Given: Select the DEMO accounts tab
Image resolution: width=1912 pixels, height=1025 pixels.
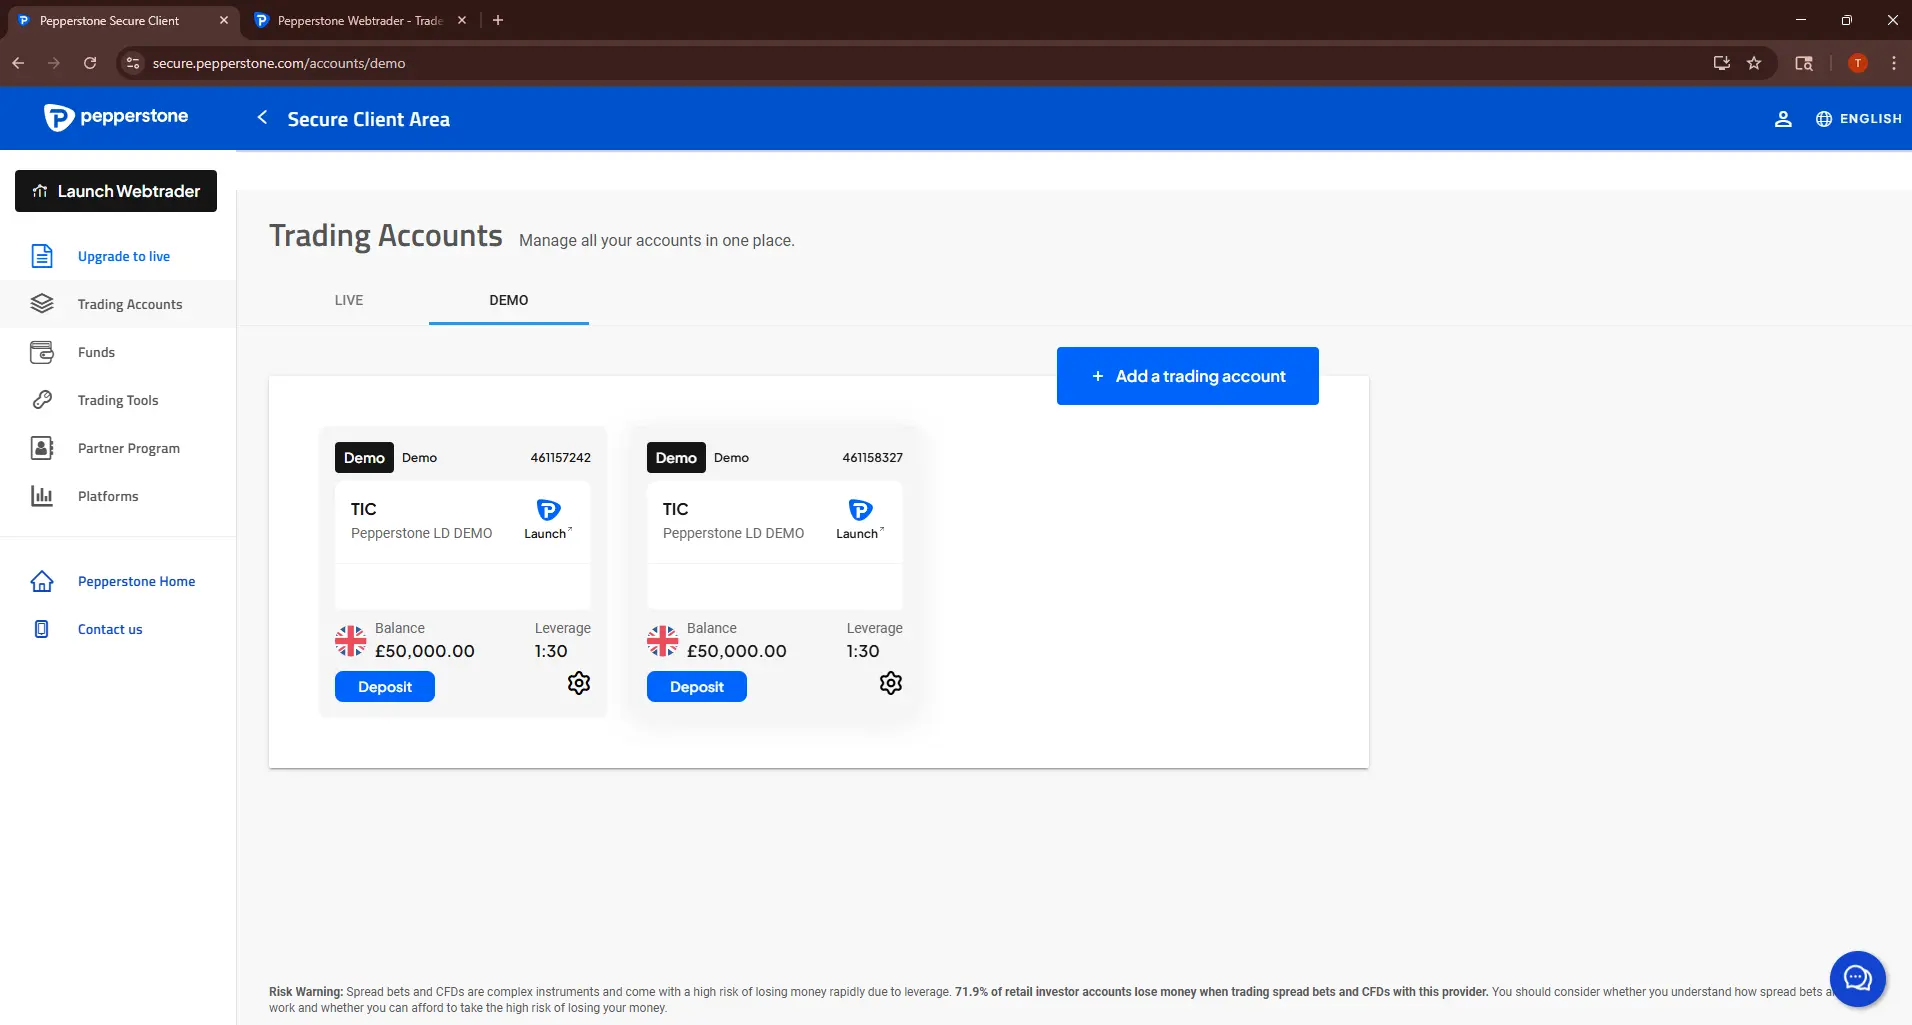Looking at the screenshot, I should pyautogui.click(x=508, y=300).
